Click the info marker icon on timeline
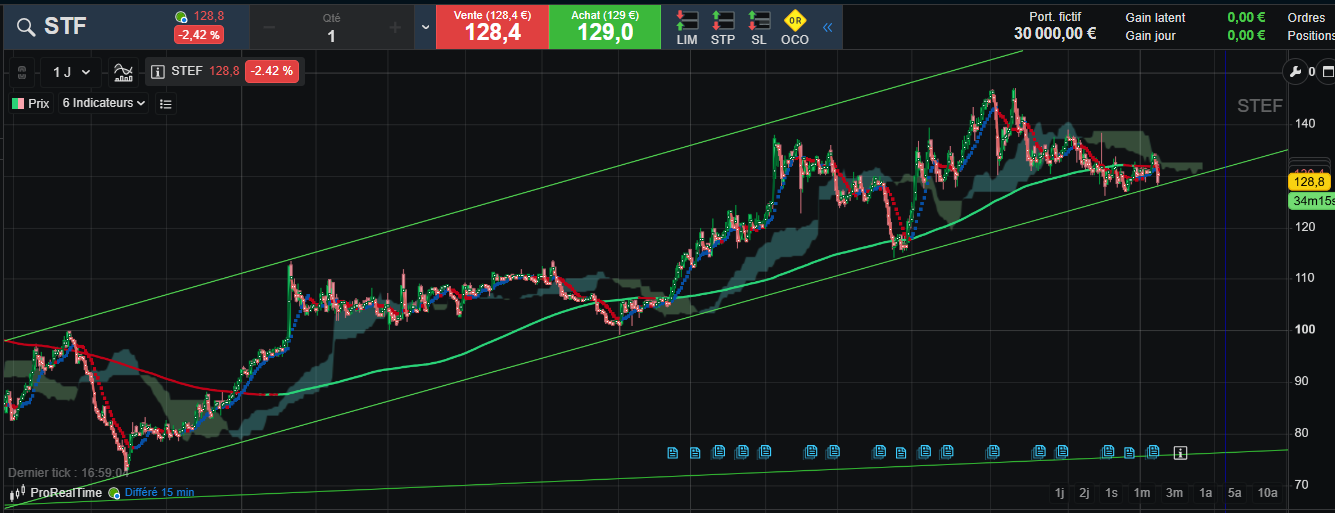This screenshot has width=1335, height=513. 1180,453
